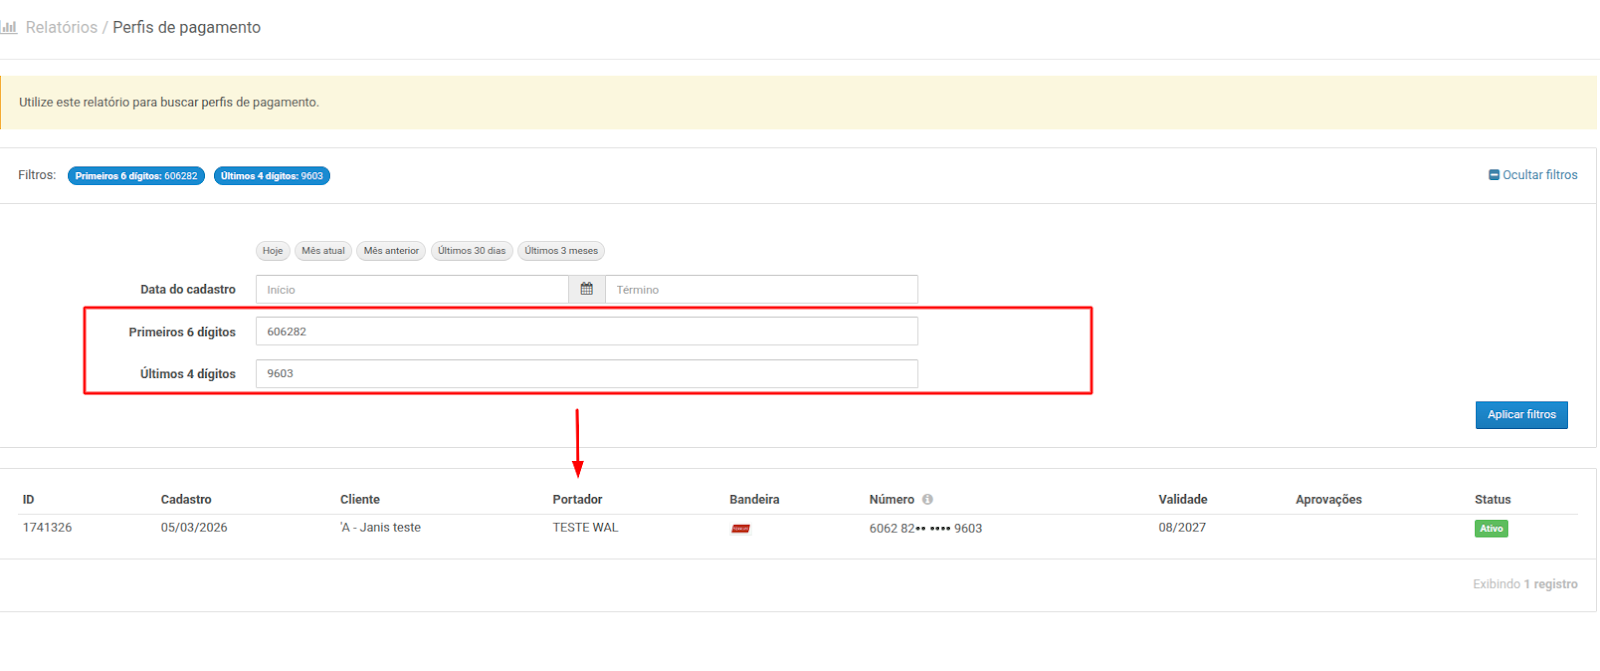
Task: Remove the Primeiros 6 dígitos: 606282 filter tag
Action: point(136,176)
